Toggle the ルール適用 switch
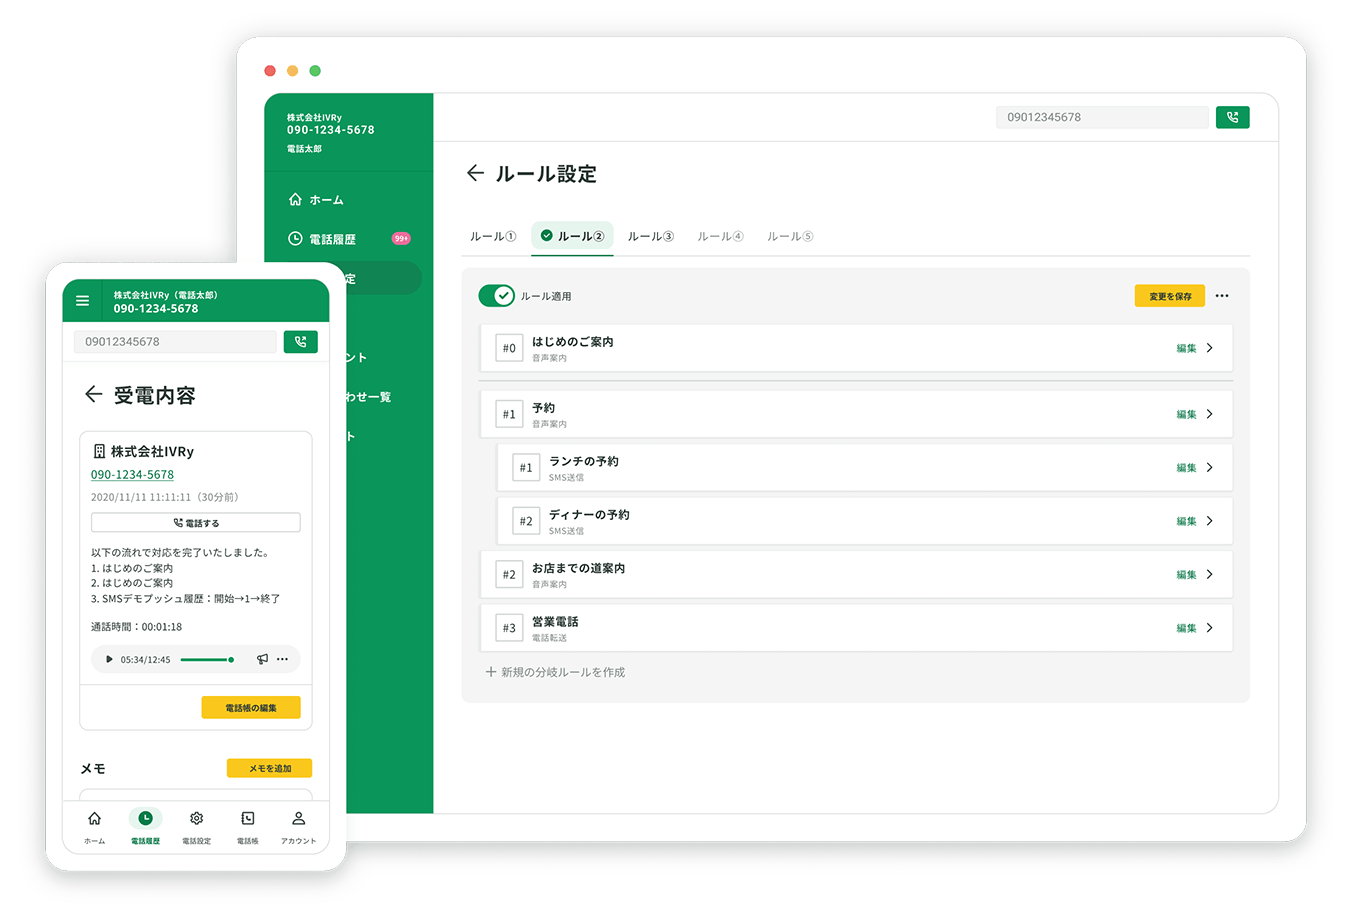The image size is (1351, 913). click(497, 296)
